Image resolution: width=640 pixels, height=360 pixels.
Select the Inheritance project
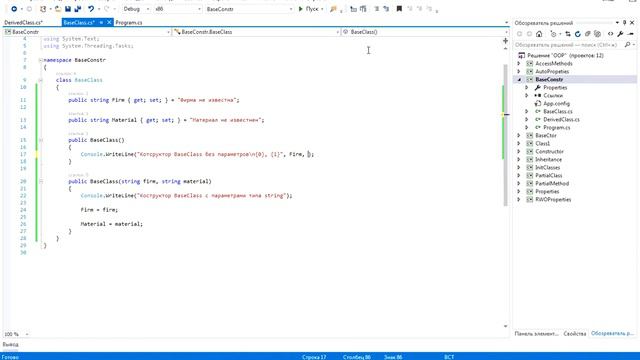(549, 160)
